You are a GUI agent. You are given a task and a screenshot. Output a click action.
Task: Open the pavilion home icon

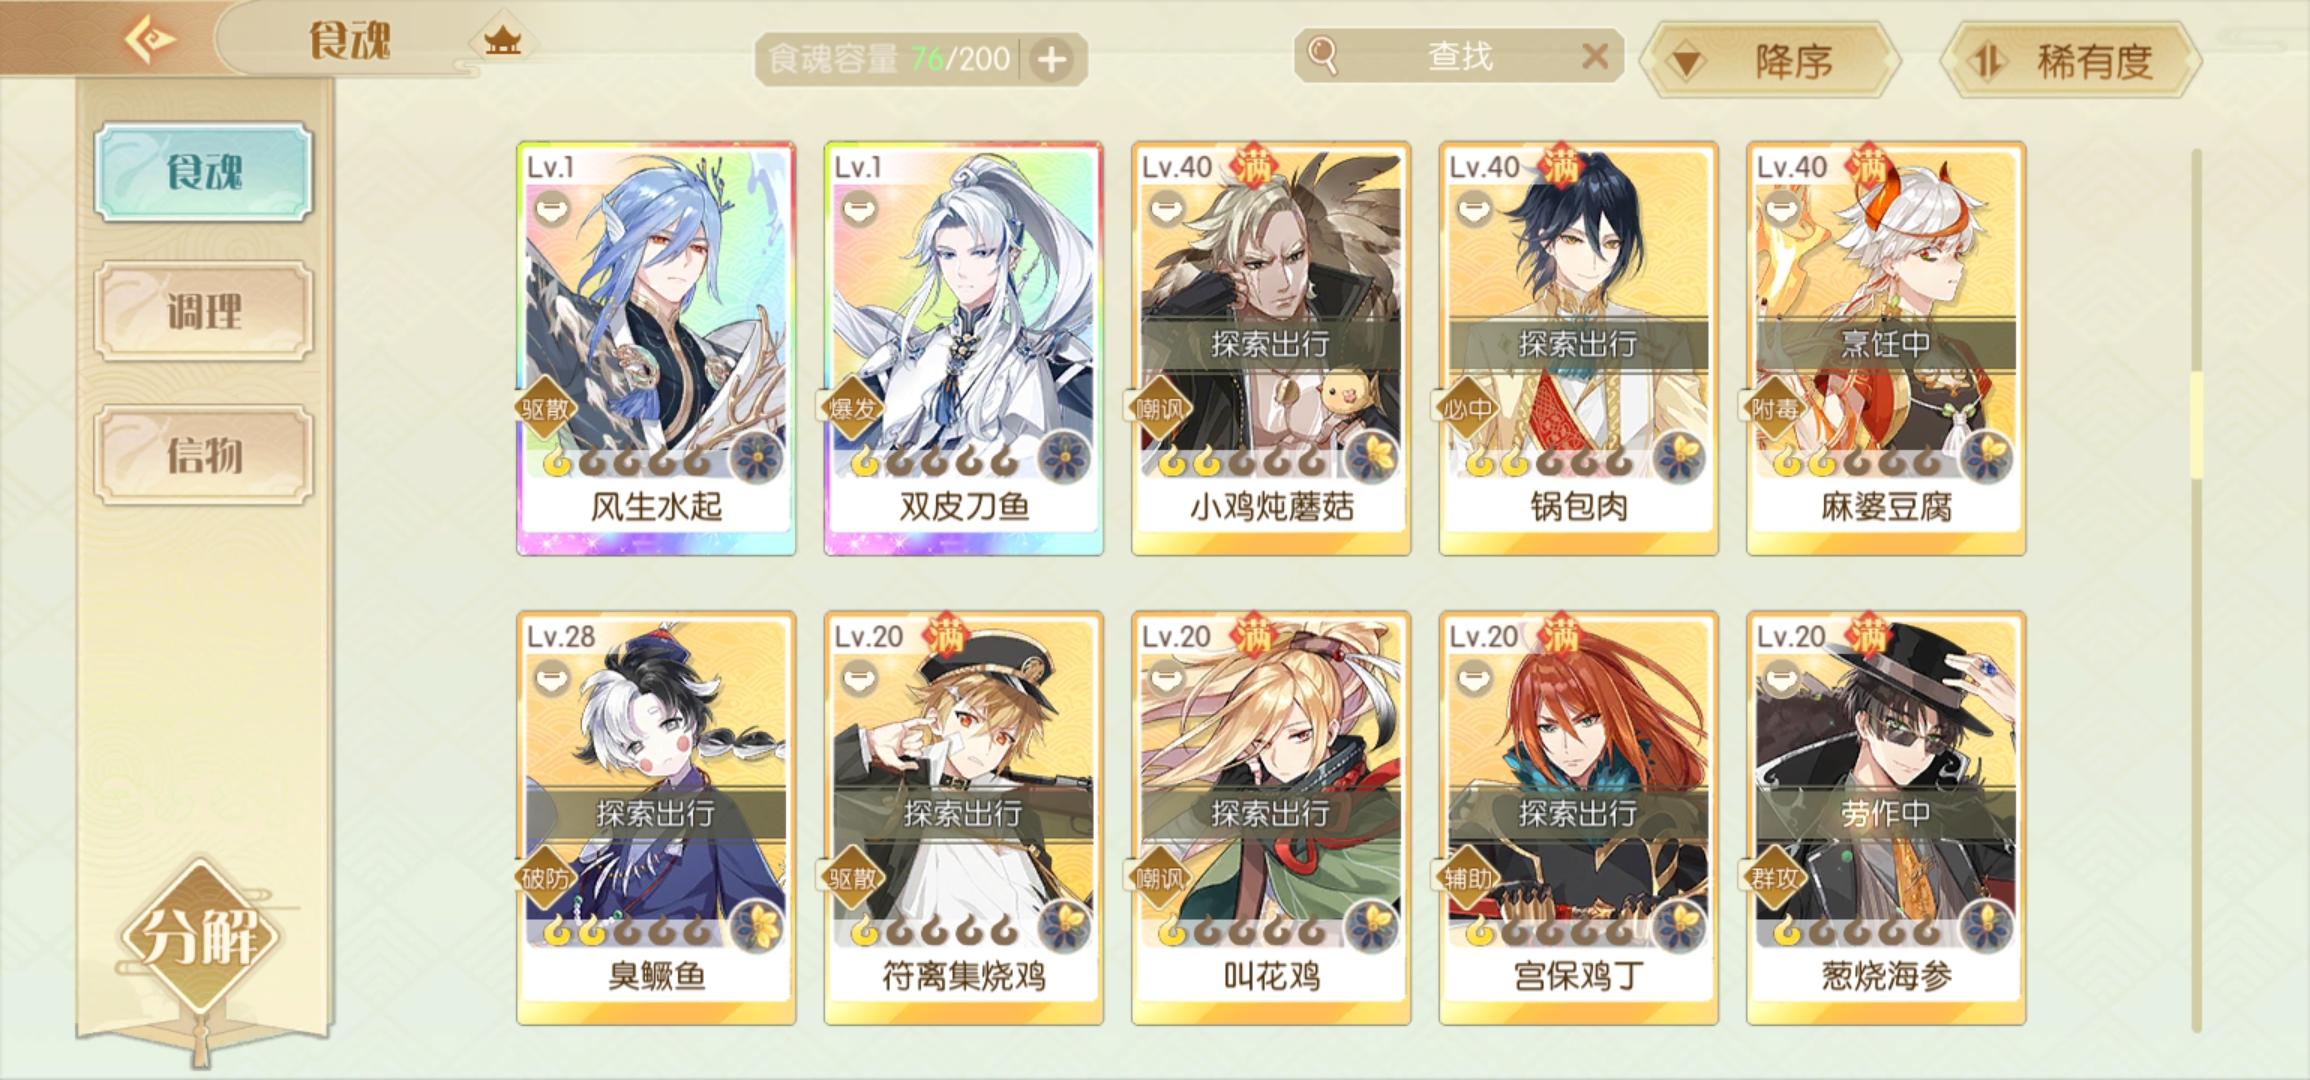point(502,41)
